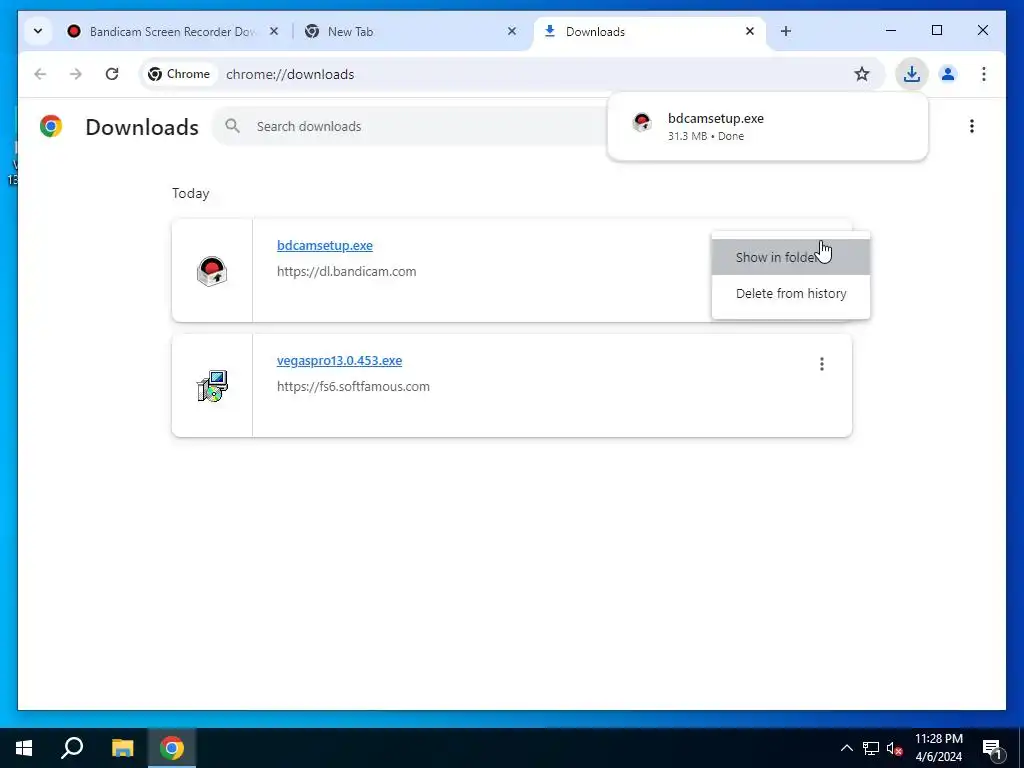
Task: Close the Downloads tab
Action: tap(750, 31)
